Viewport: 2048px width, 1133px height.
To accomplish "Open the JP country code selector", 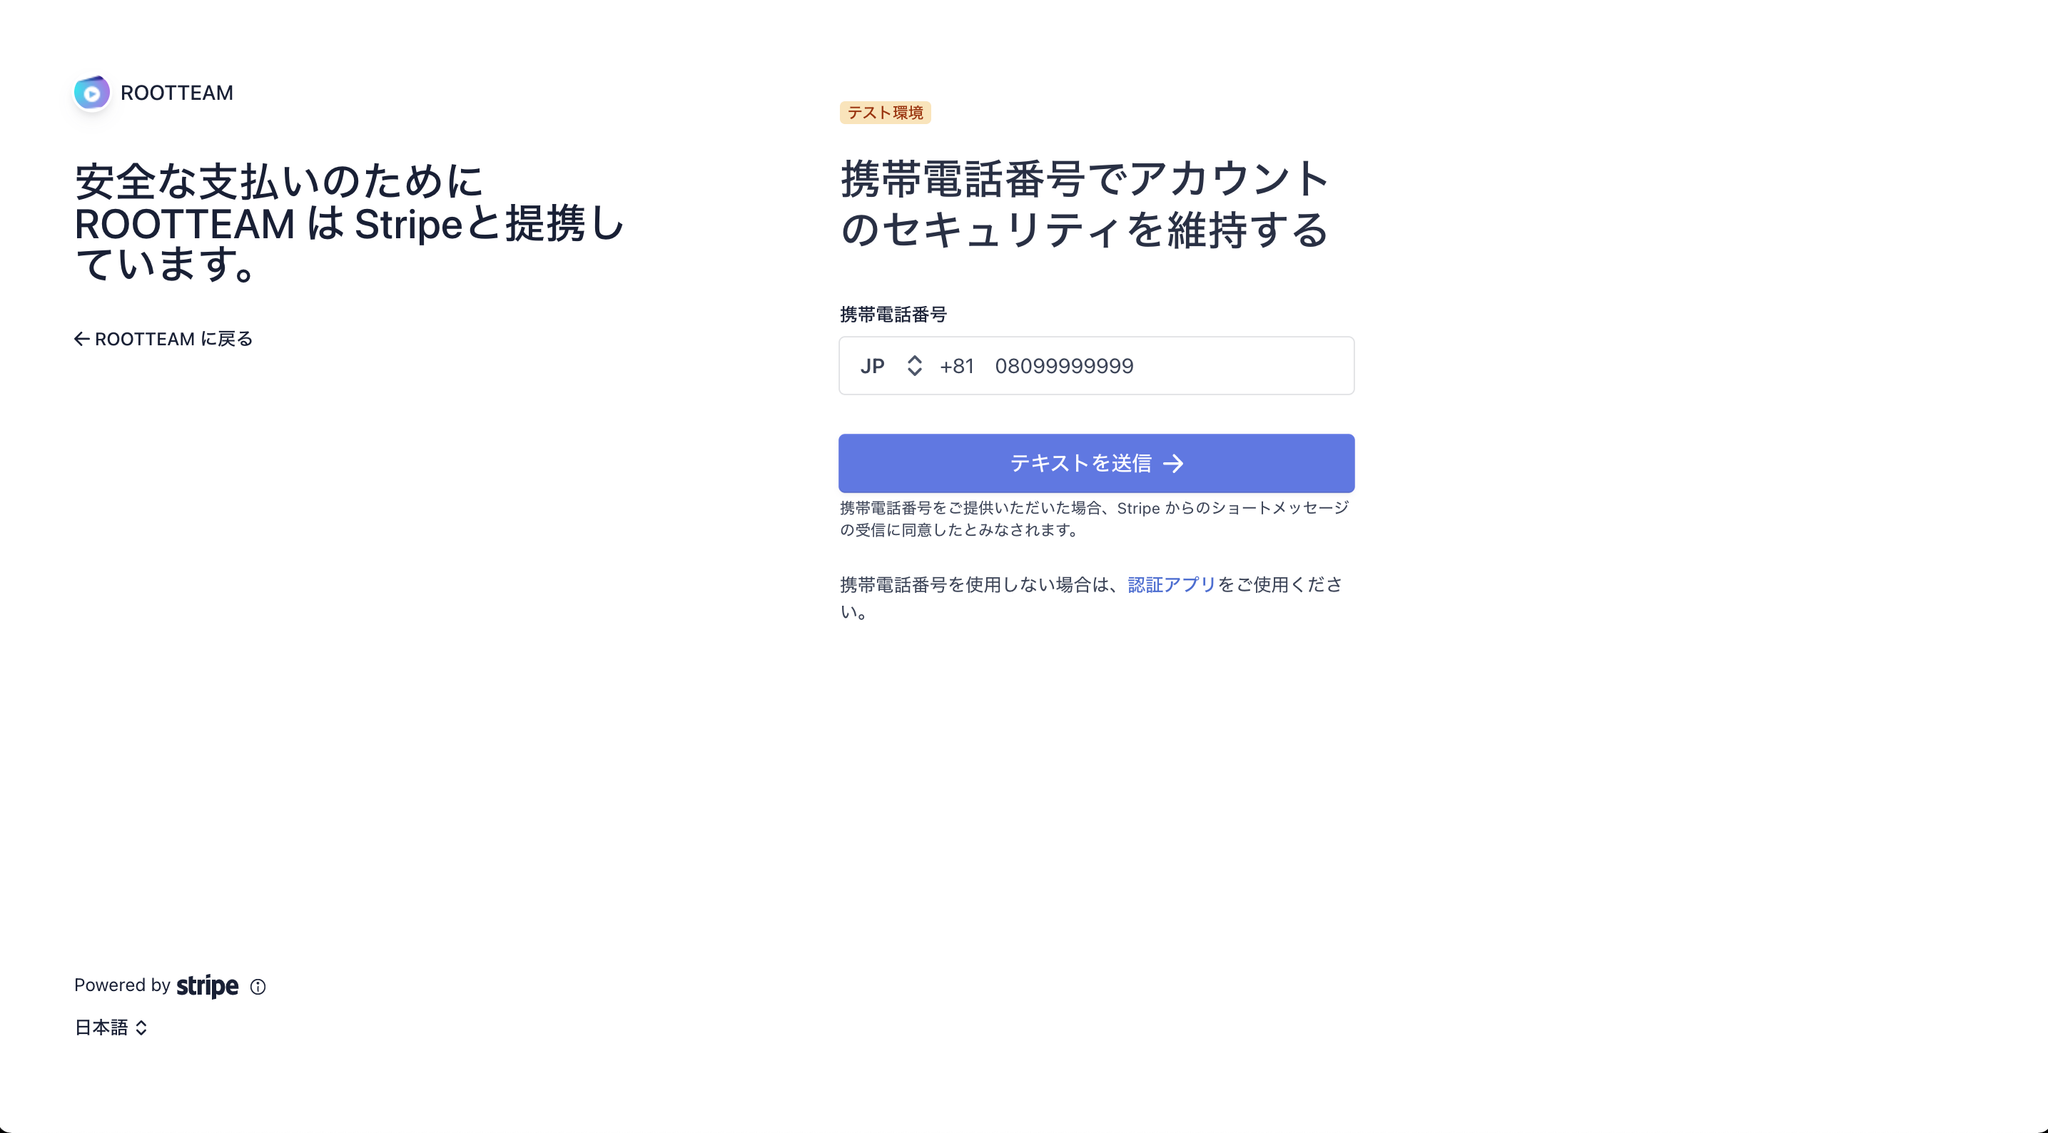I will (x=891, y=366).
